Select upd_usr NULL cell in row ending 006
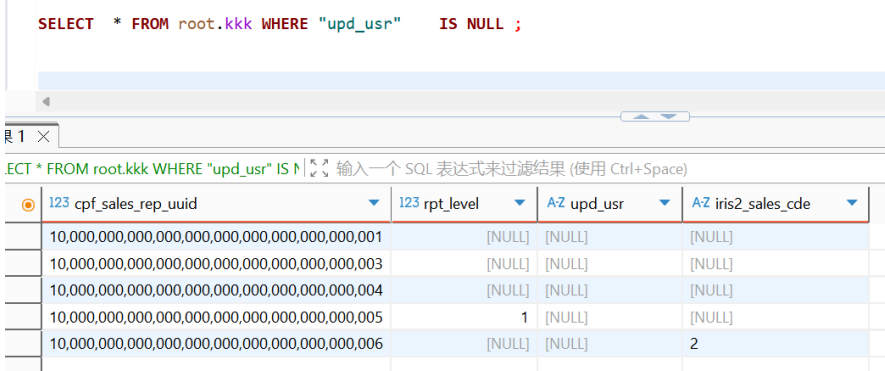Image resolution: width=885 pixels, height=371 pixels. click(610, 343)
